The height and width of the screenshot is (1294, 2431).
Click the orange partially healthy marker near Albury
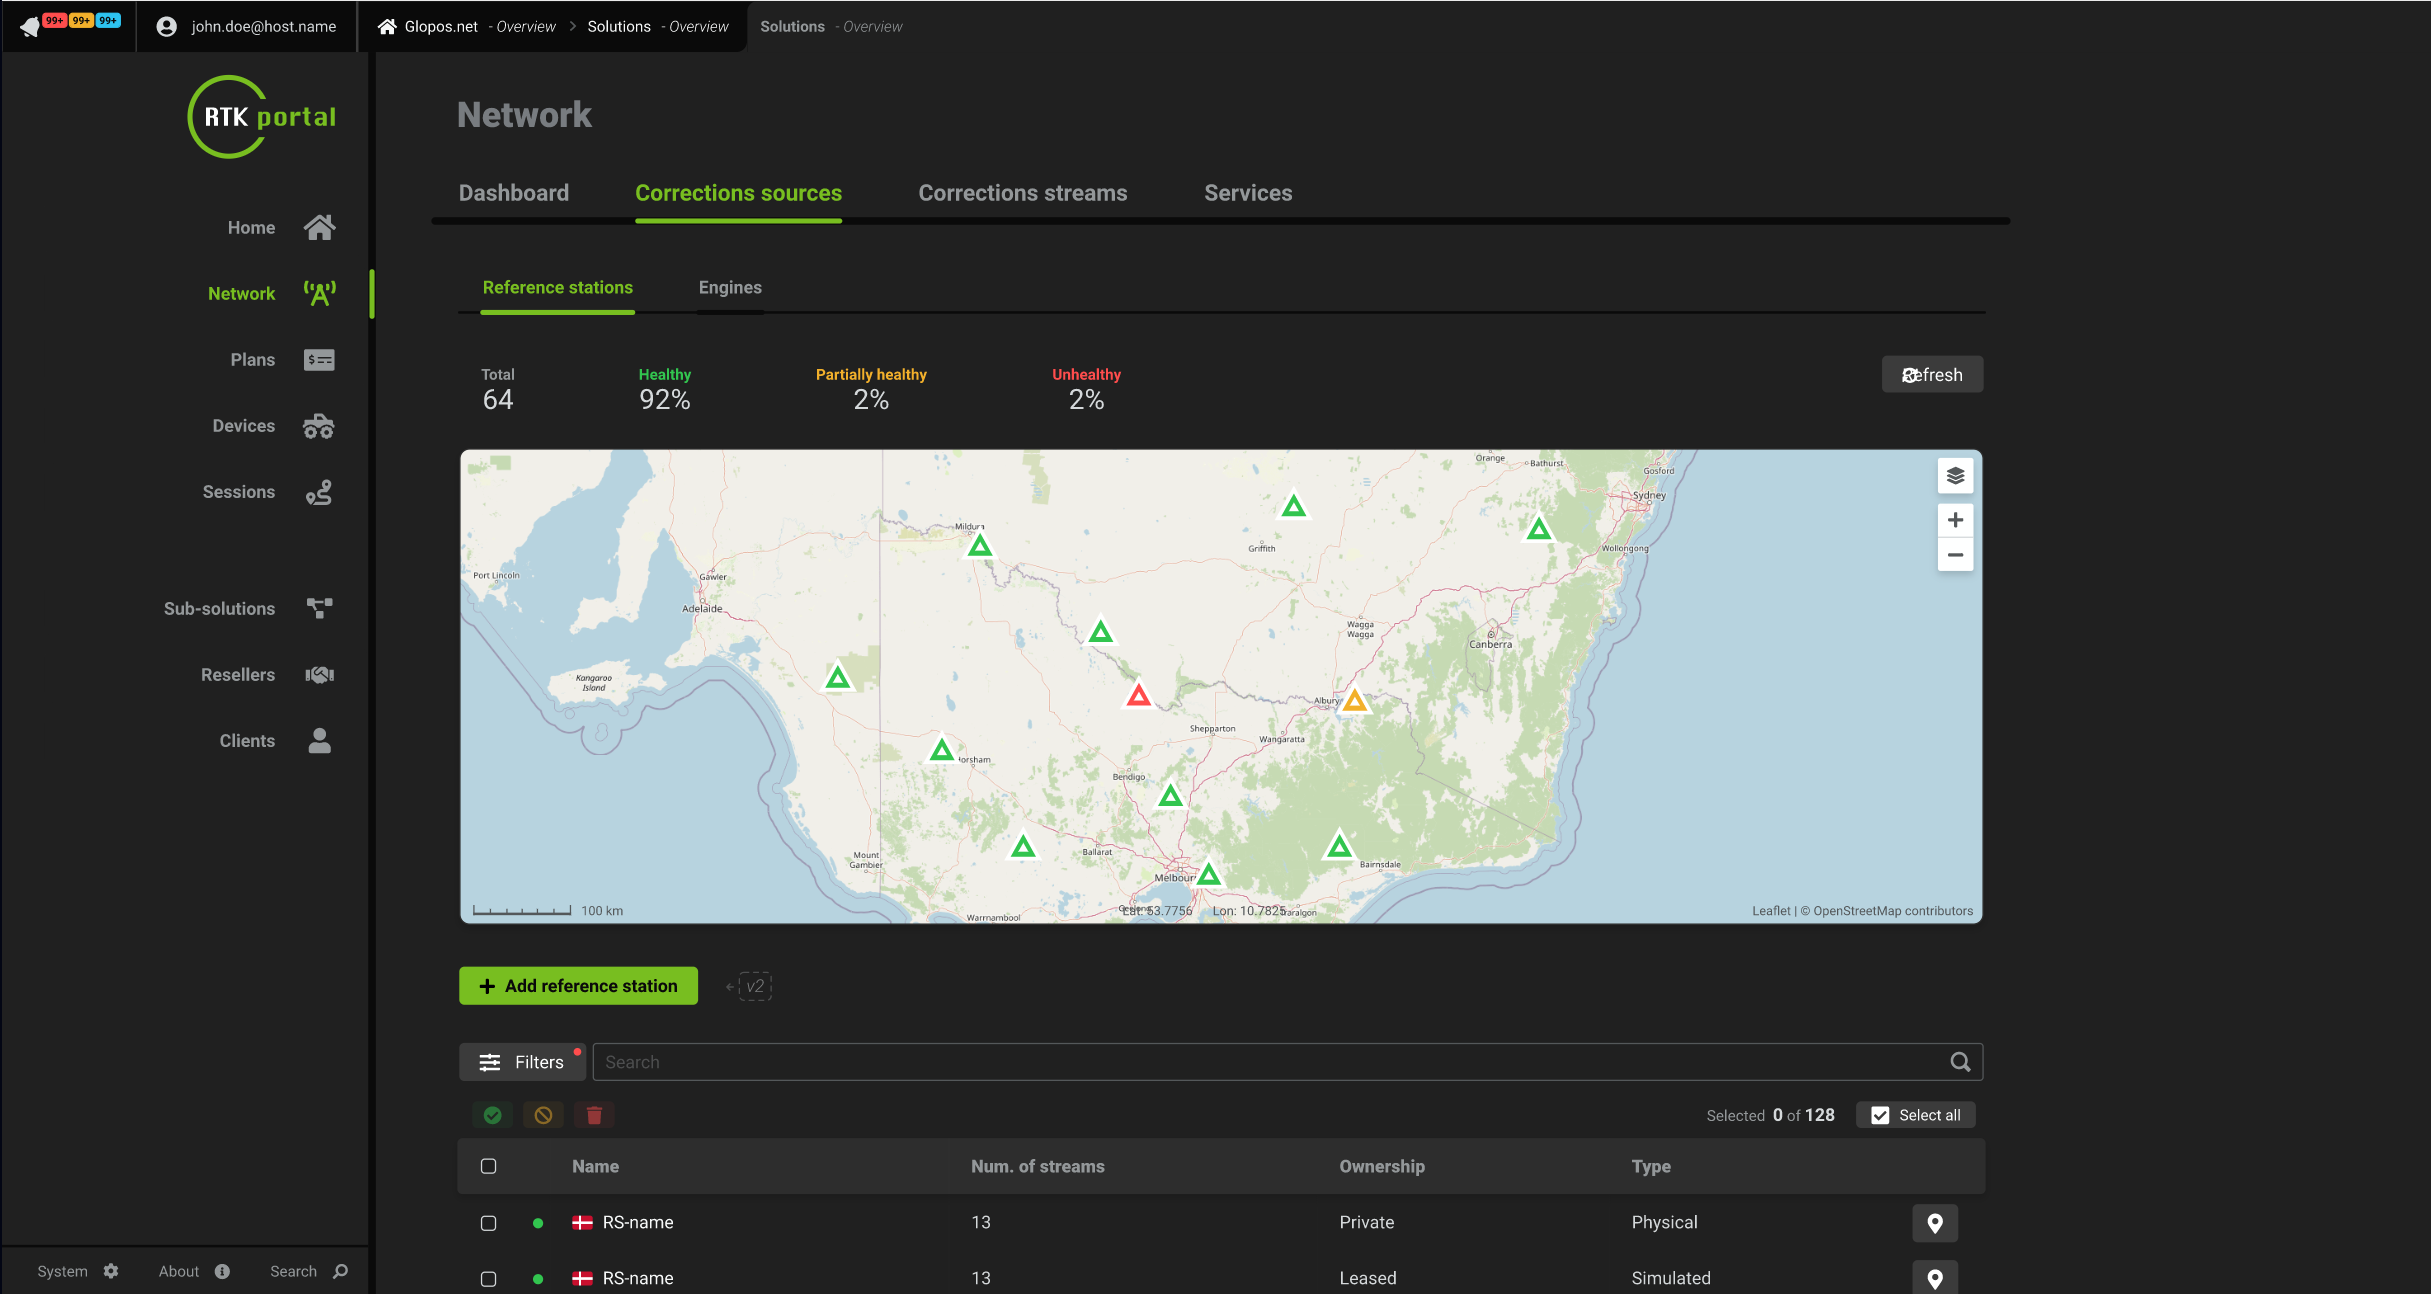tap(1354, 700)
